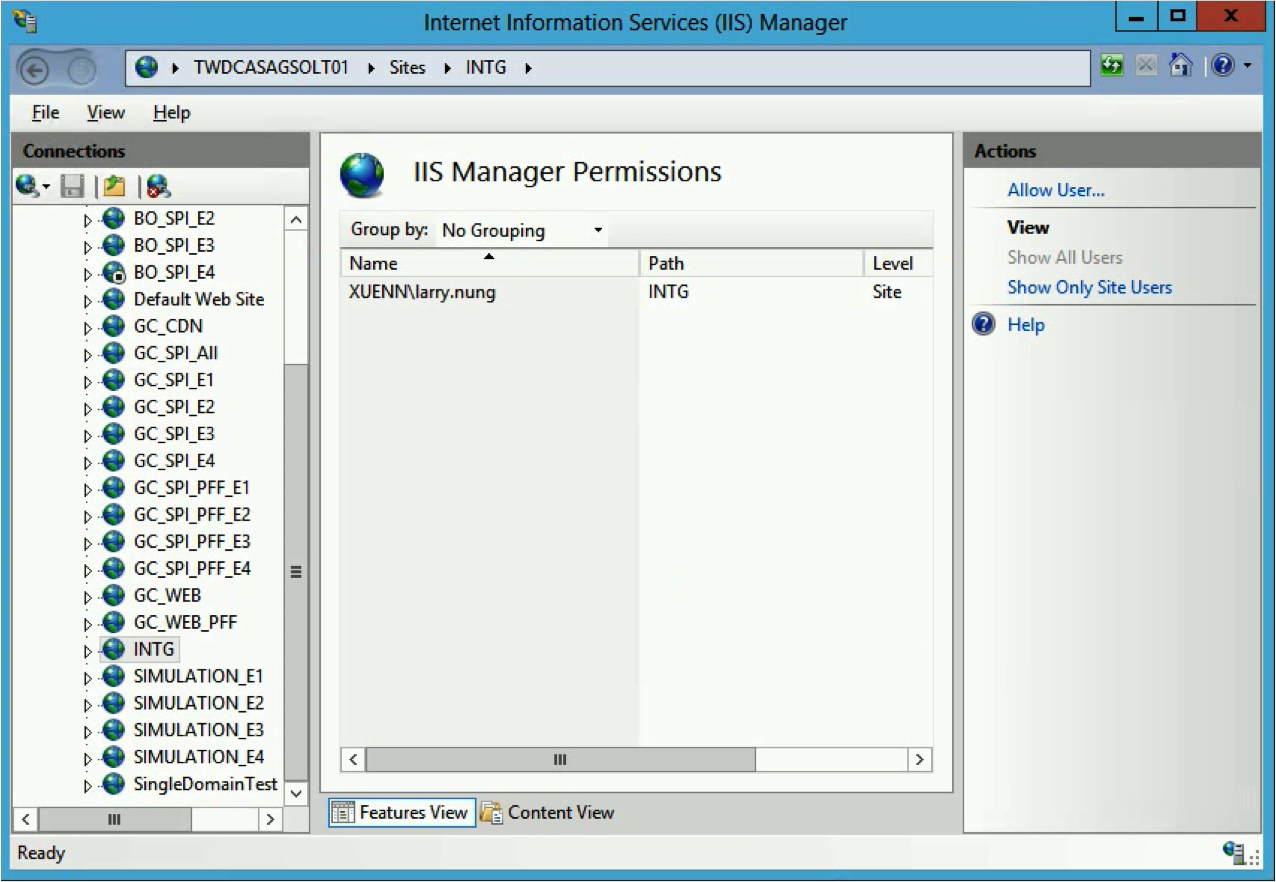Click the globe icon beside Default Web Site

pyautogui.click(x=113, y=299)
